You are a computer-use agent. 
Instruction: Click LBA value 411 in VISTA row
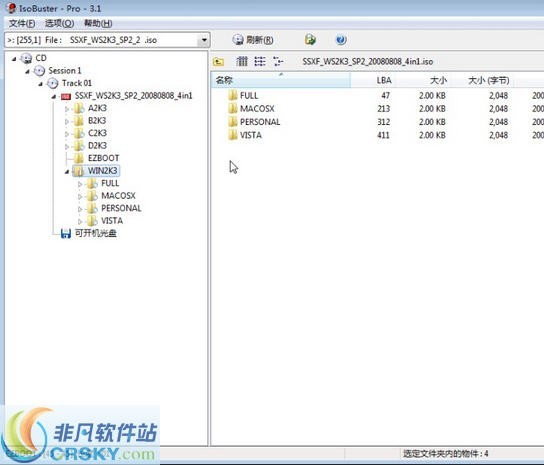pyautogui.click(x=384, y=135)
